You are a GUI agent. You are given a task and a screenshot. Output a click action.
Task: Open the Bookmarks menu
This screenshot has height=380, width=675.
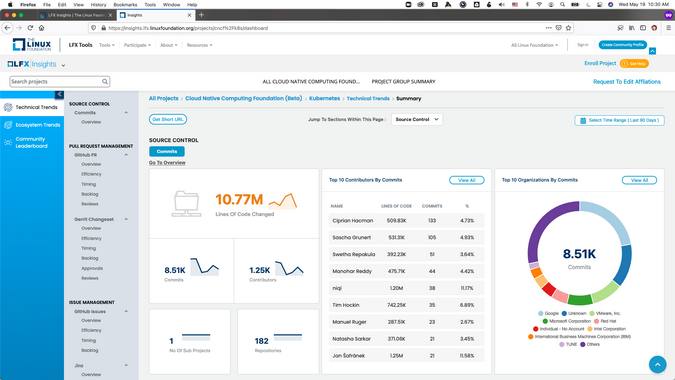pyautogui.click(x=125, y=4)
